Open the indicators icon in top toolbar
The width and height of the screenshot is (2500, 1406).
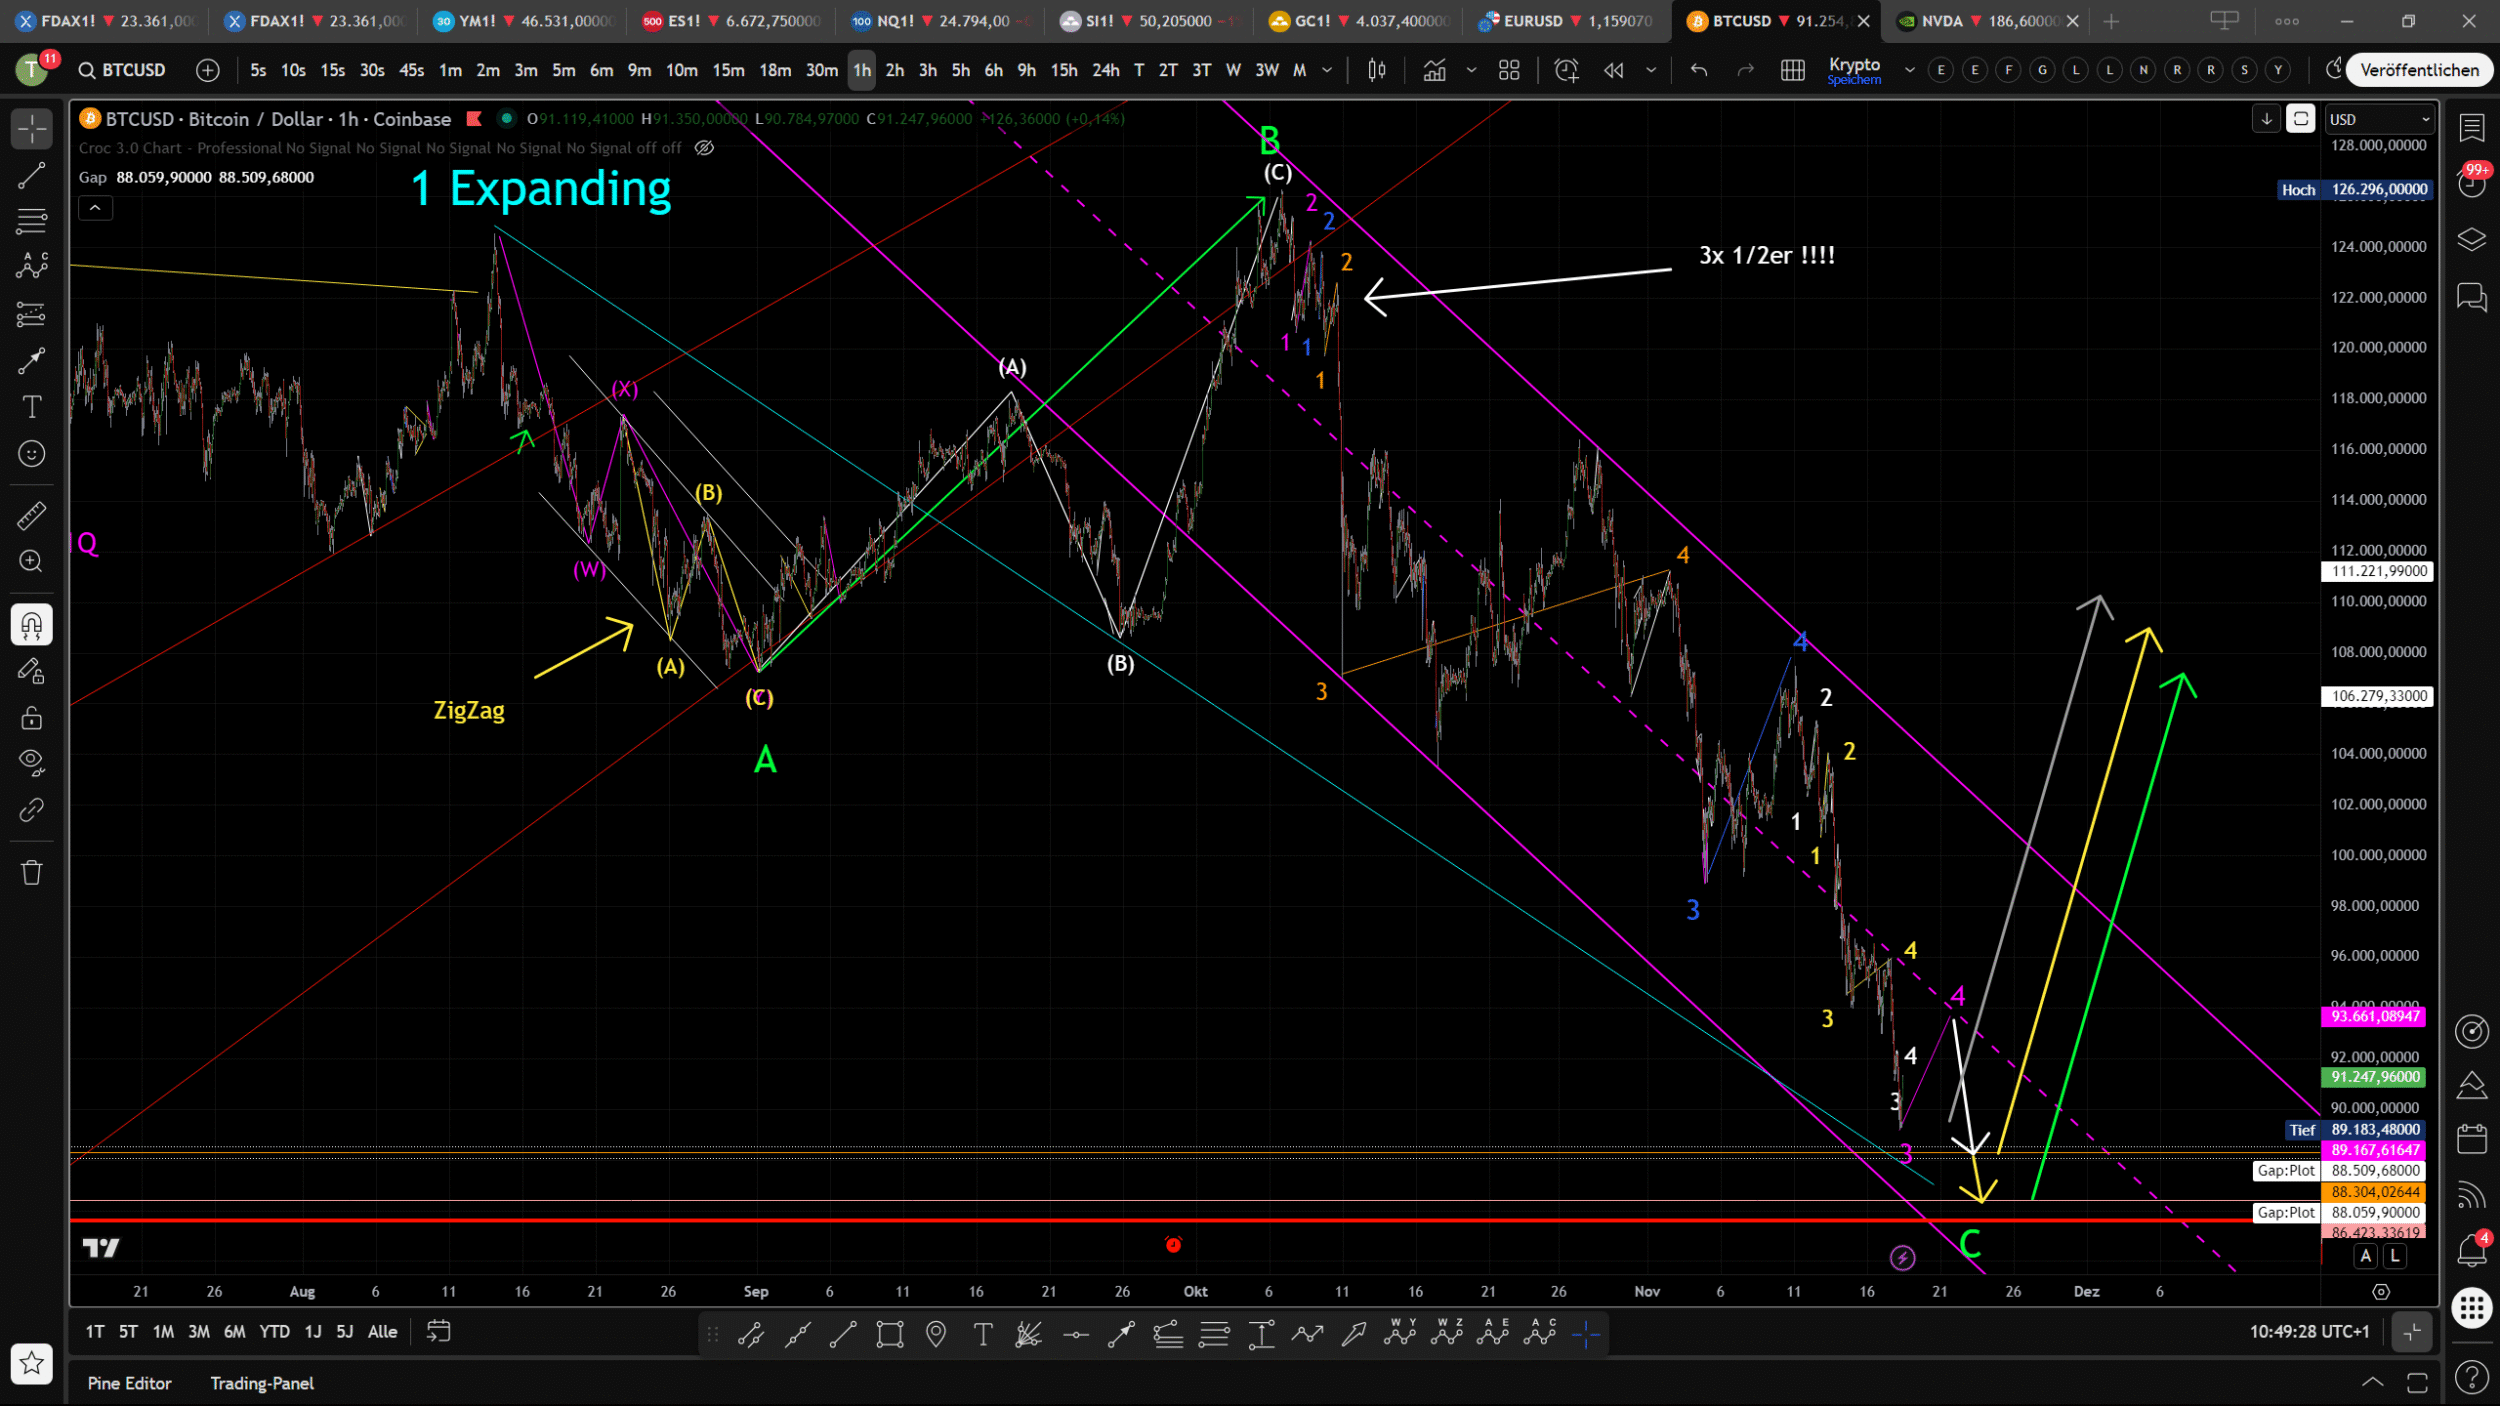(x=1434, y=70)
